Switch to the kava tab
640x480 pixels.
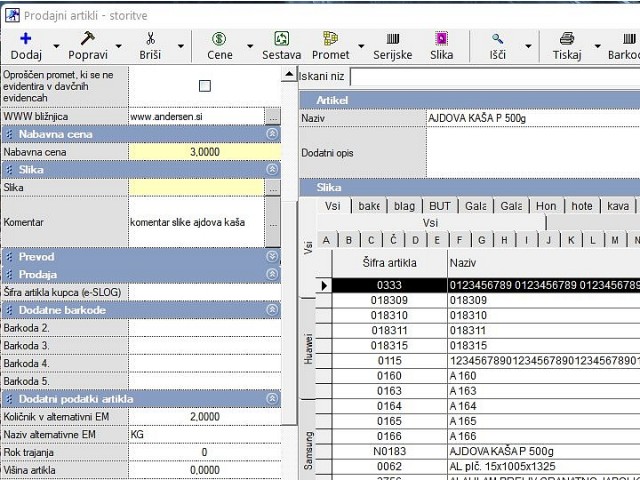[x=618, y=206]
